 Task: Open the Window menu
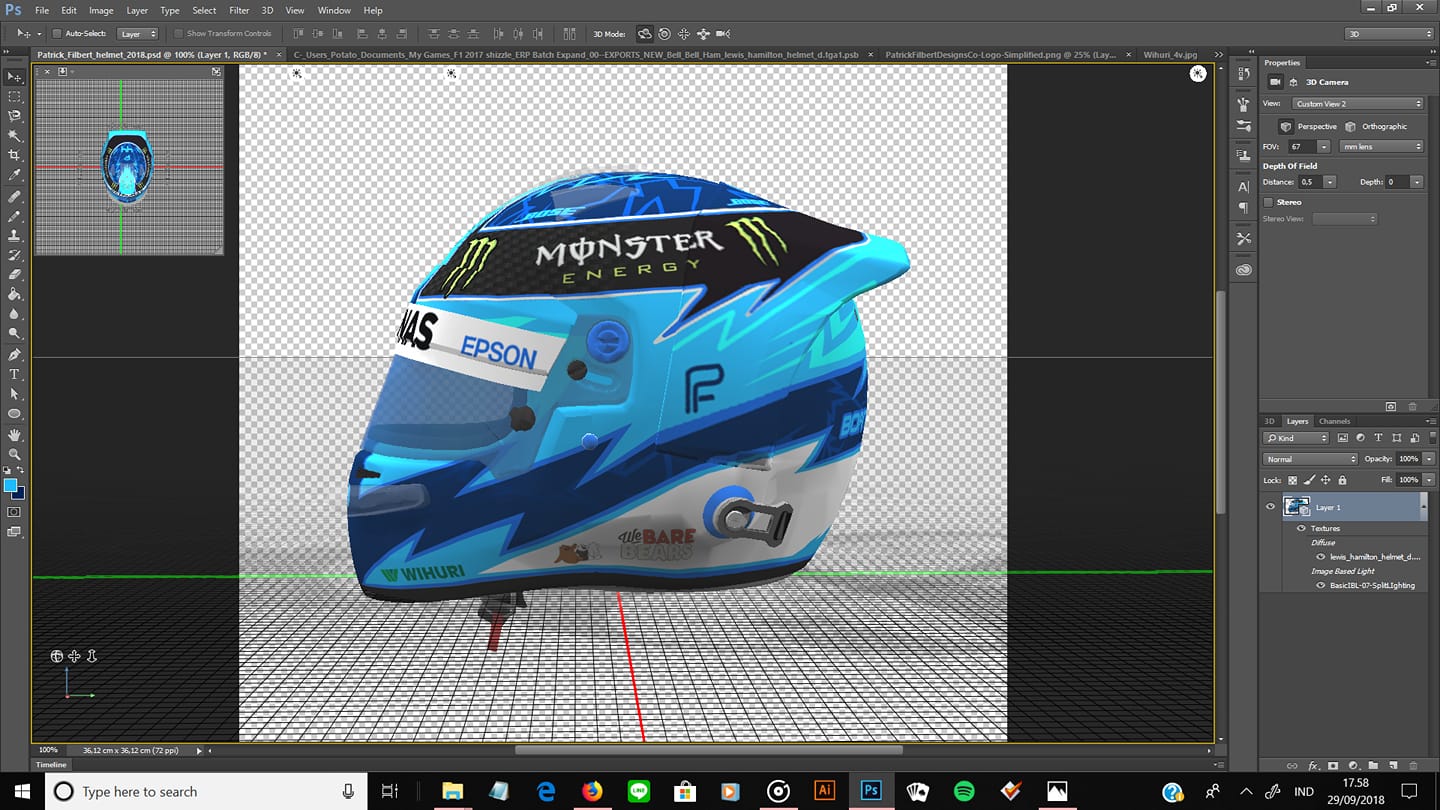(334, 10)
